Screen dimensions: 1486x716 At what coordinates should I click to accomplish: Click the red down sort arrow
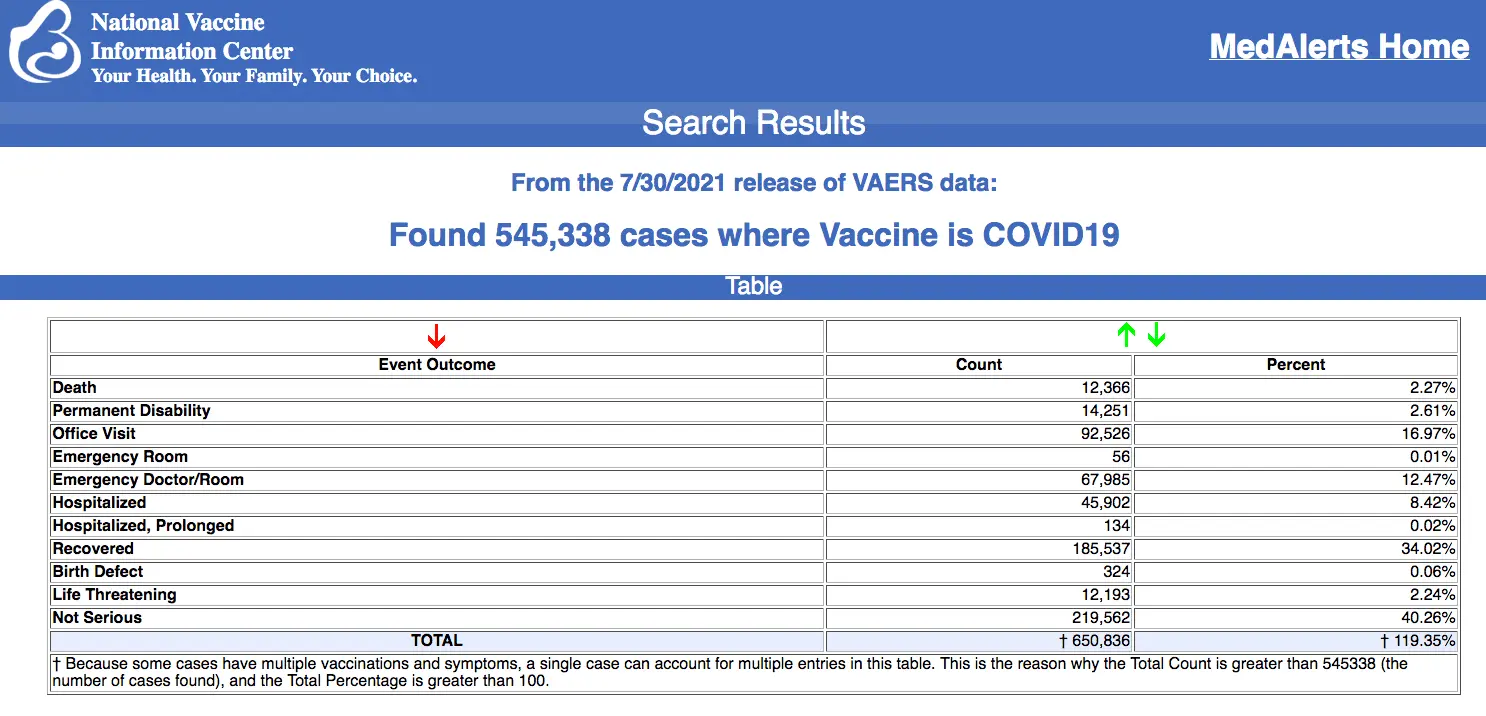coord(436,336)
